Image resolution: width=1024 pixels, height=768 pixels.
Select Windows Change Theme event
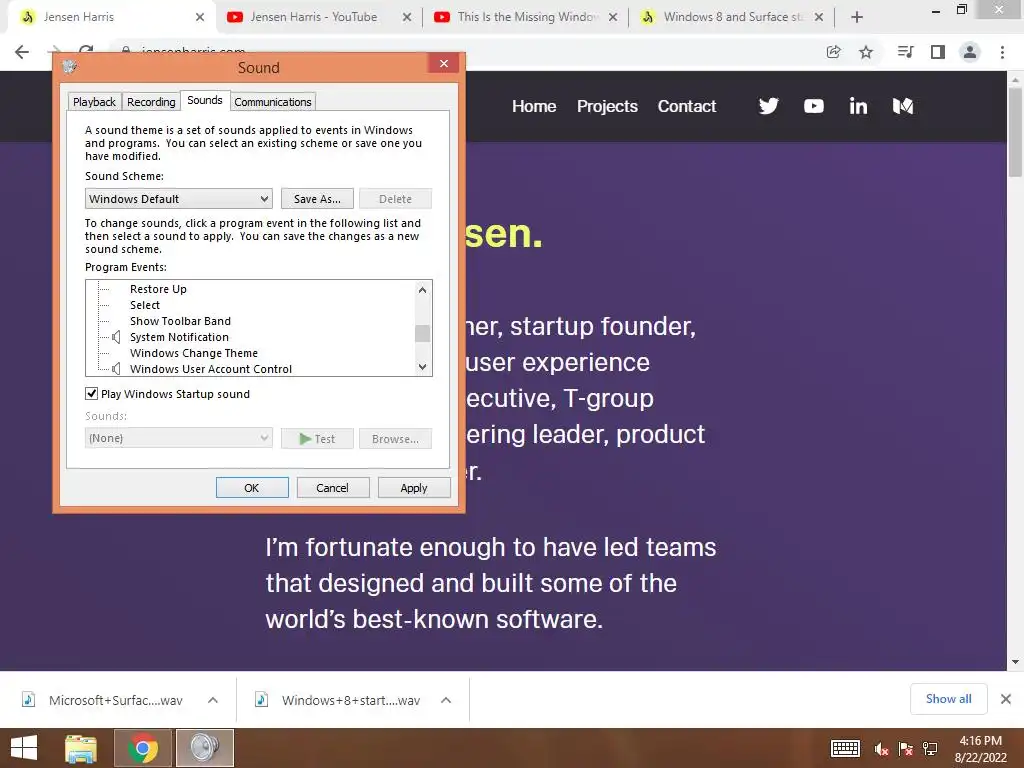pyautogui.click(x=194, y=353)
